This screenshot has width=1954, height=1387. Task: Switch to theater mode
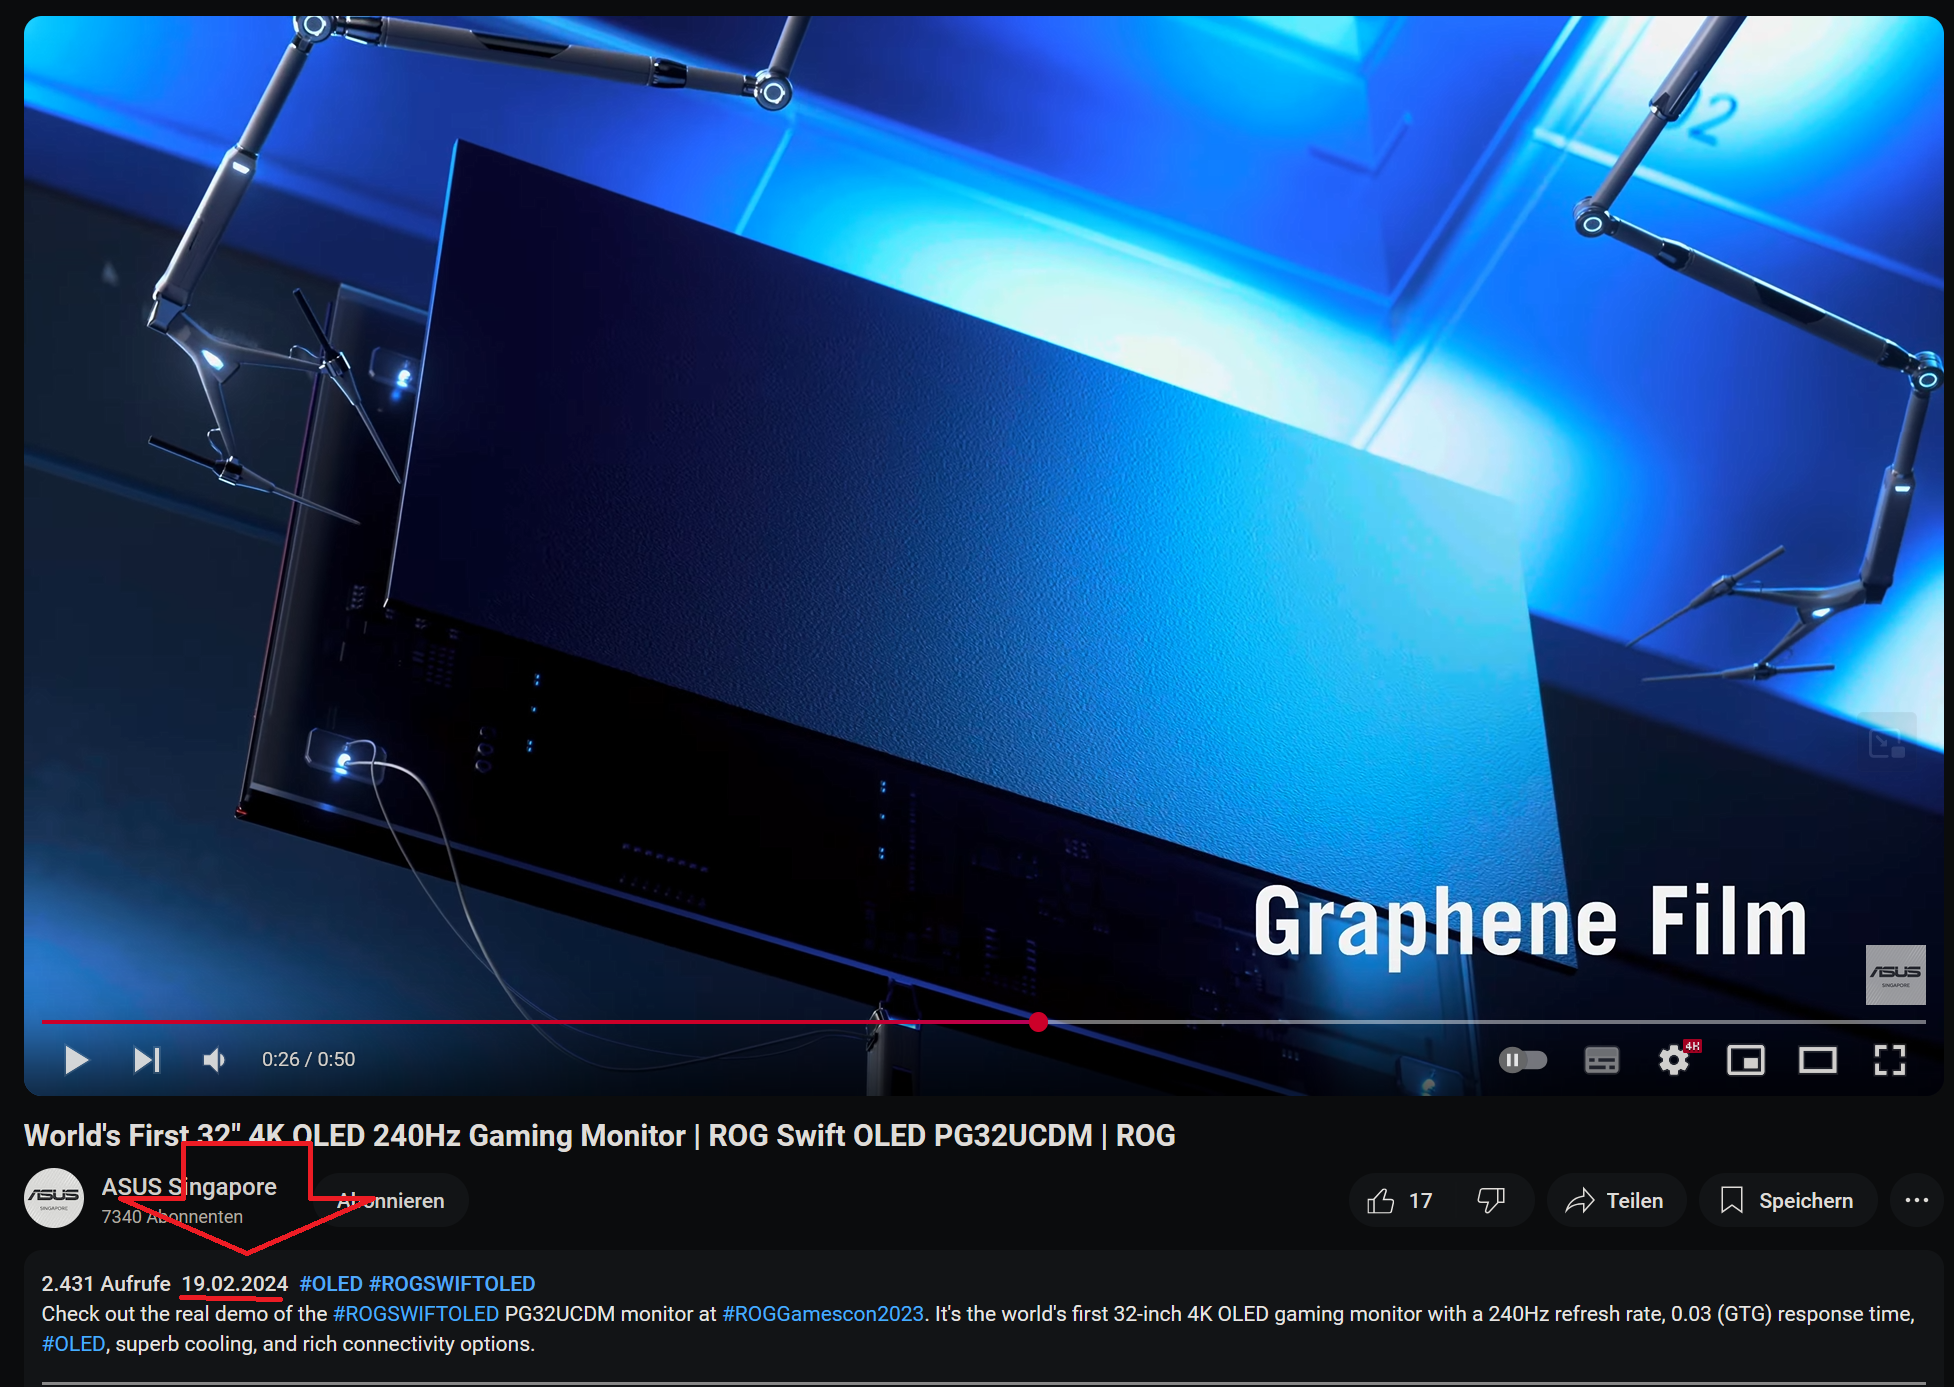click(x=1820, y=1059)
